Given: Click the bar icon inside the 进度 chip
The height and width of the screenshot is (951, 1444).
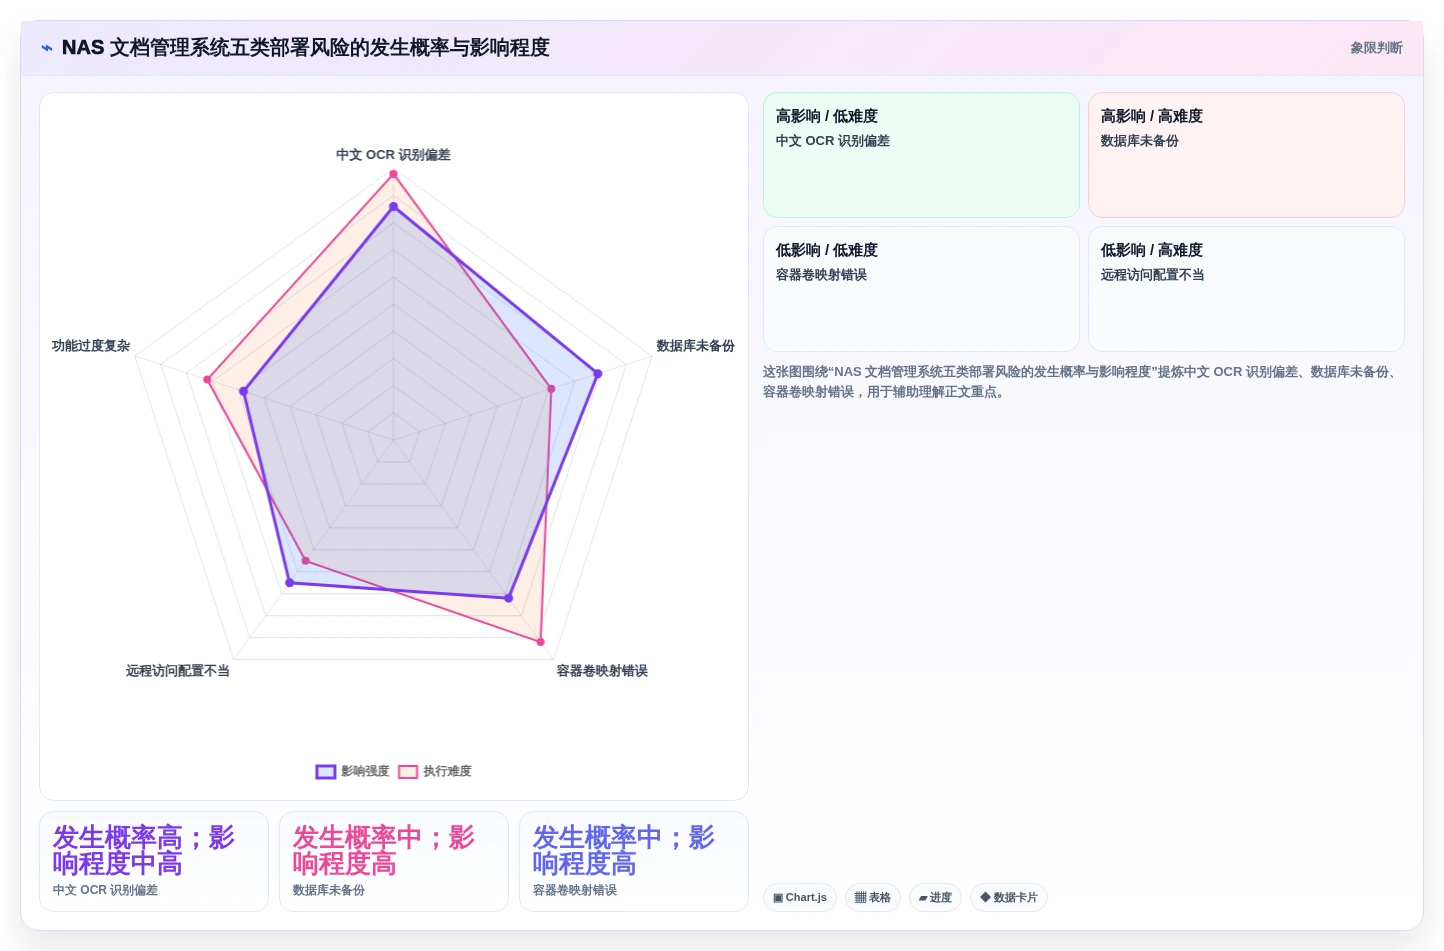Looking at the screenshot, I should click(x=923, y=898).
